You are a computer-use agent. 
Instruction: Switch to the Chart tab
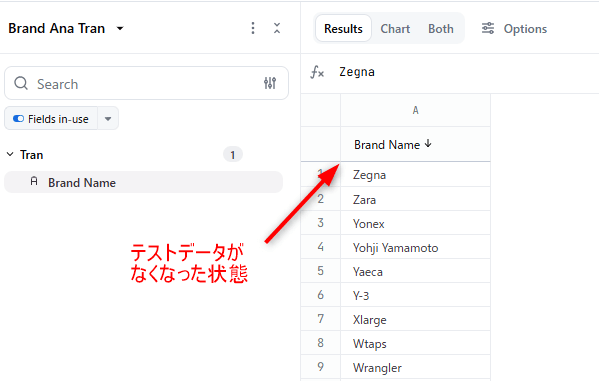[x=395, y=29]
